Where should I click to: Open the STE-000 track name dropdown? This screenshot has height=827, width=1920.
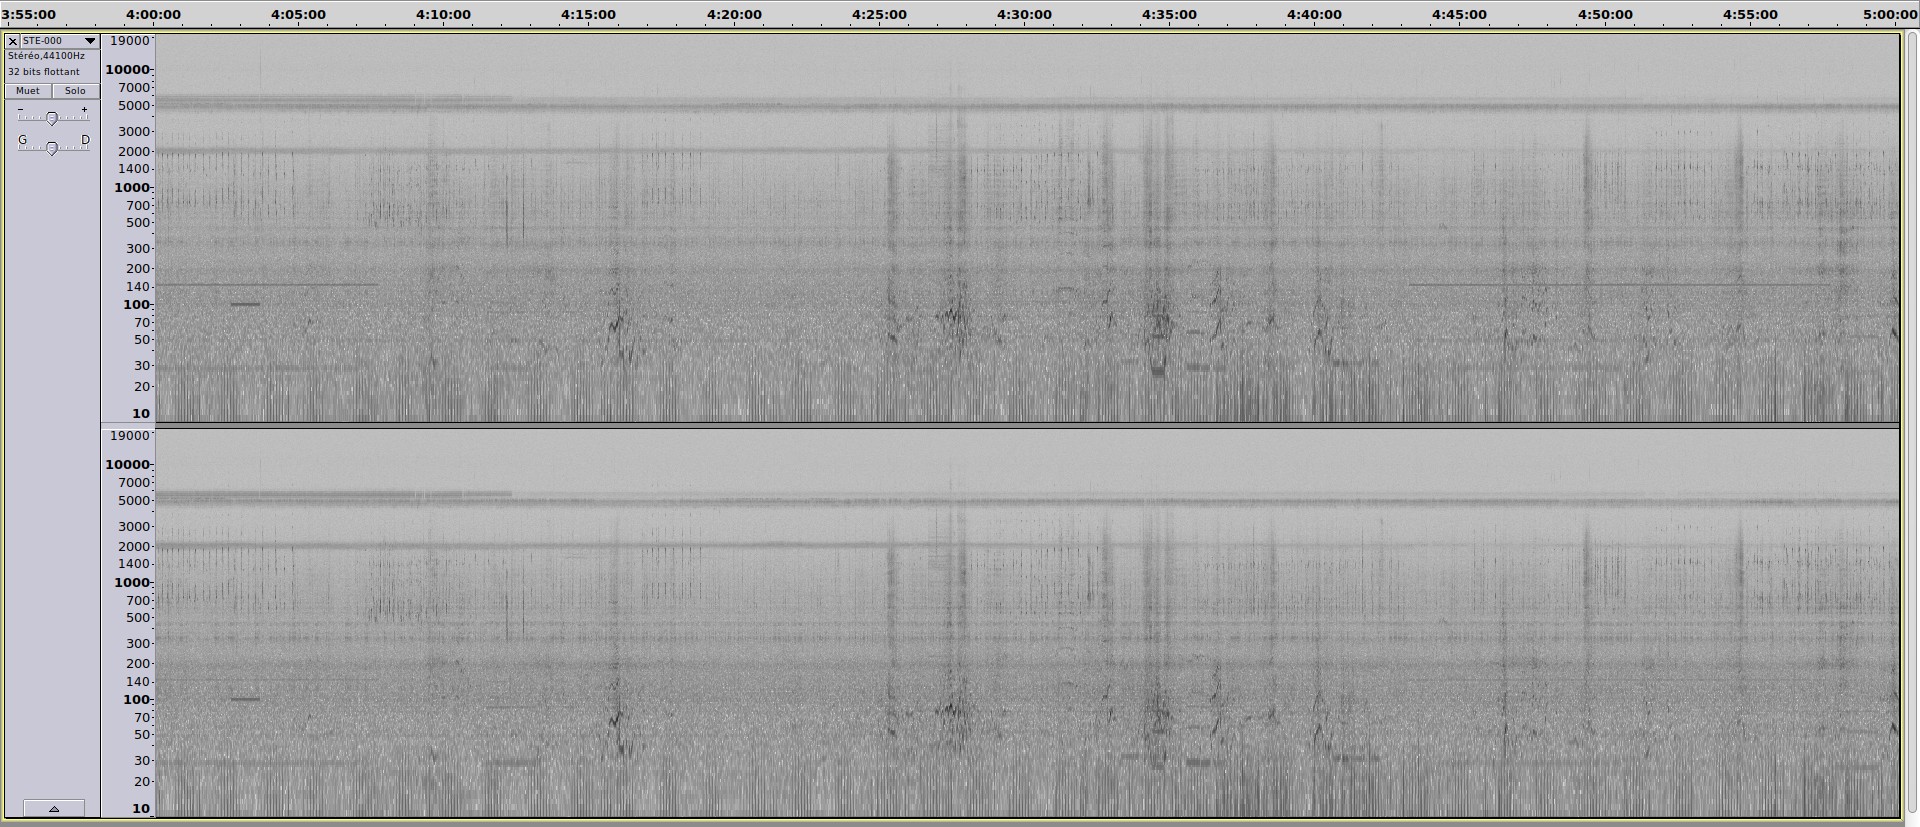pos(90,41)
